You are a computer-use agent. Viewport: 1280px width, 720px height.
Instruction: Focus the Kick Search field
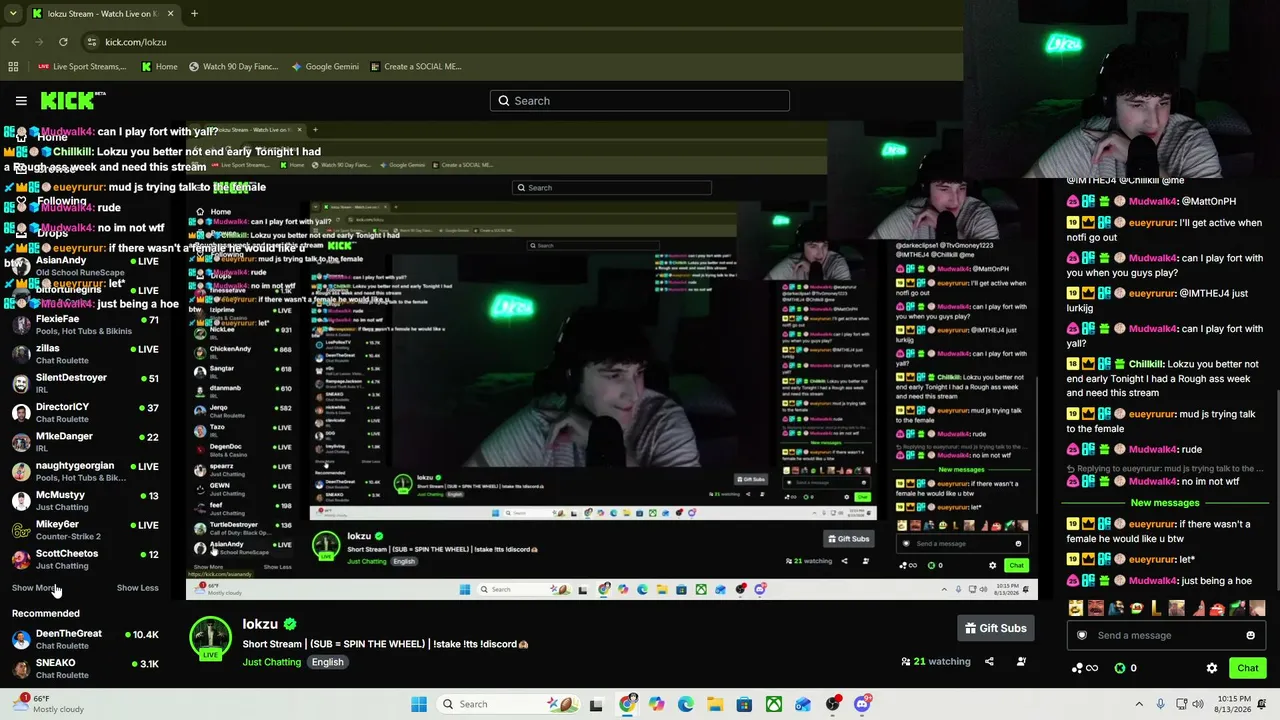(x=640, y=101)
